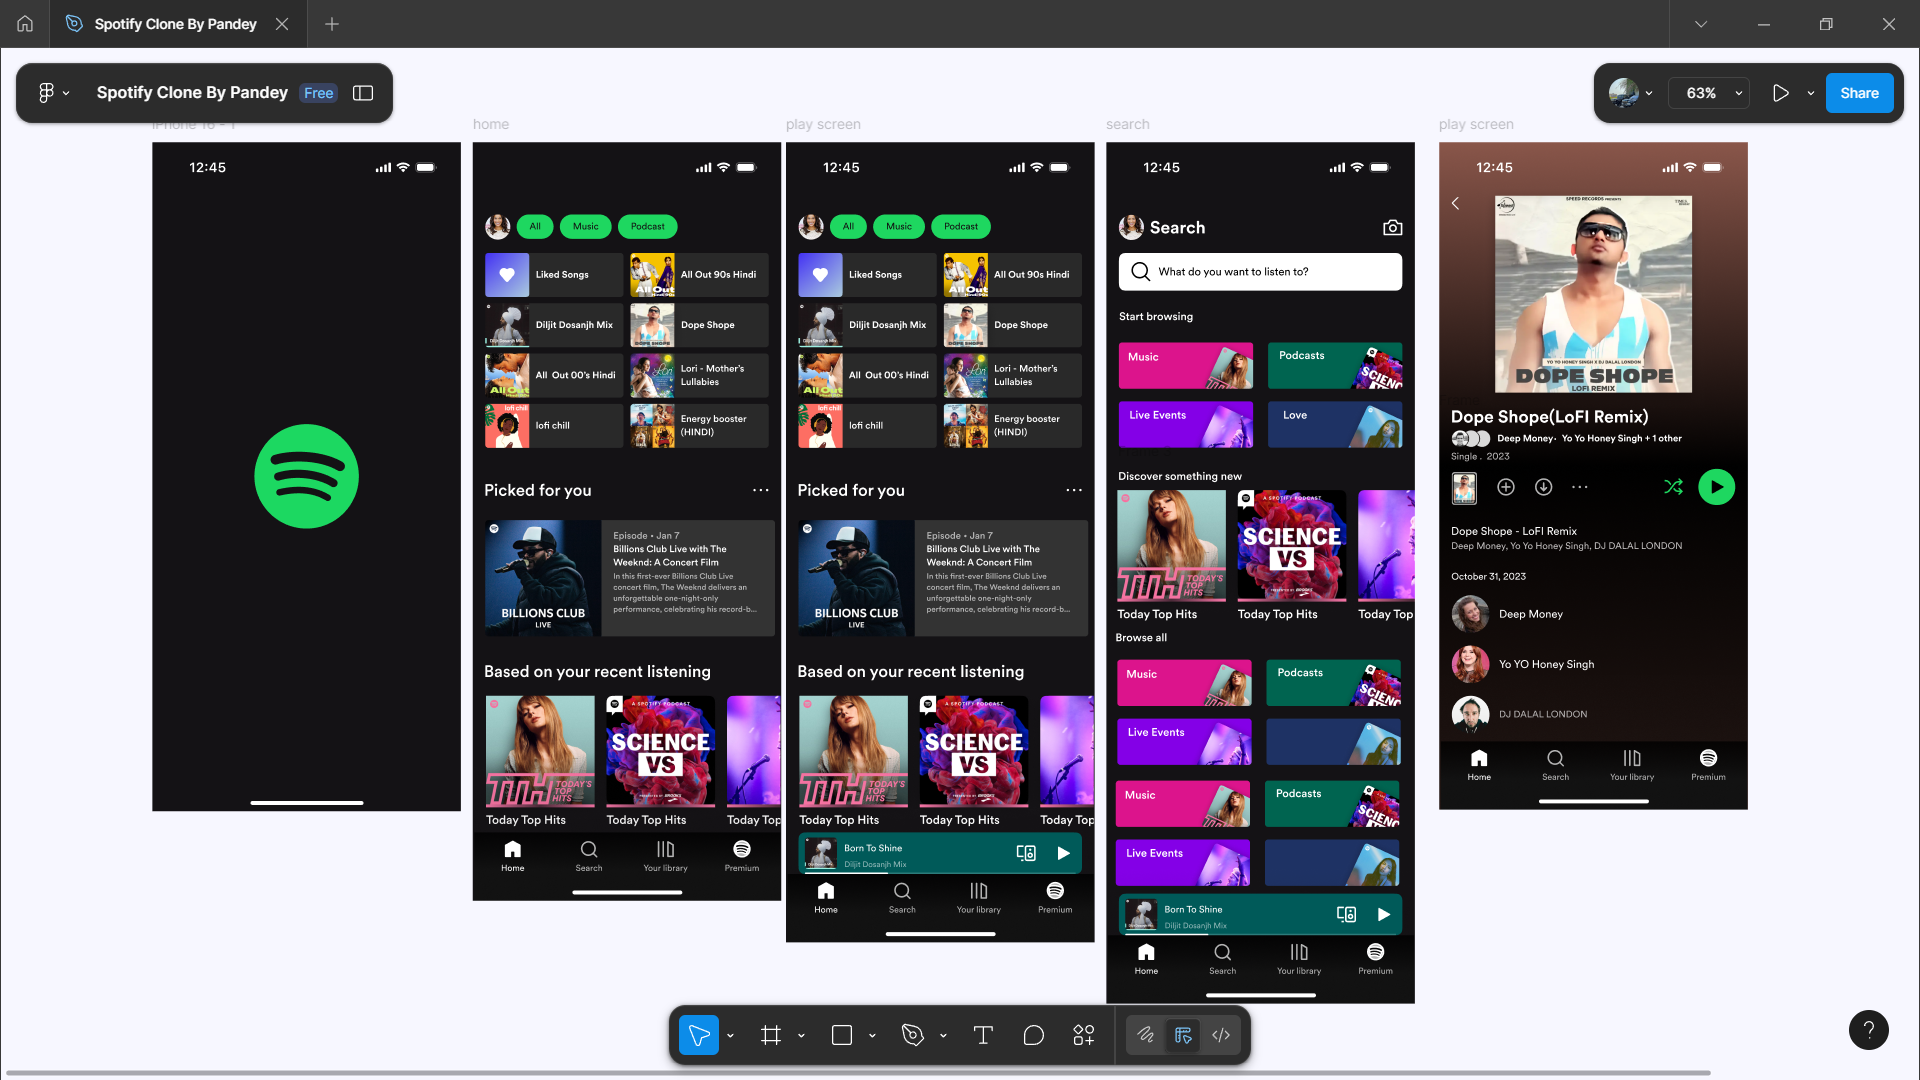The height and width of the screenshot is (1080, 1920).
Task: Click the add plus circle icon on Dope Shope screen
Action: (x=1506, y=487)
